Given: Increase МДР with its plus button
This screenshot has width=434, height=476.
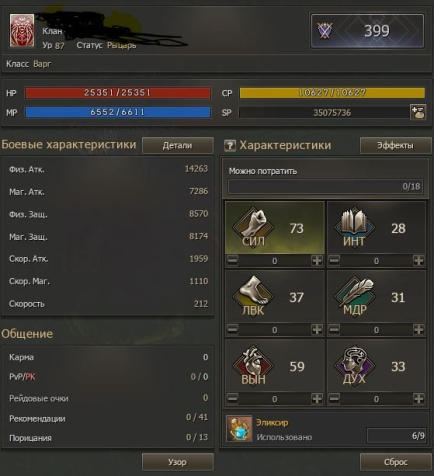Looking at the screenshot, I should click(419, 329).
